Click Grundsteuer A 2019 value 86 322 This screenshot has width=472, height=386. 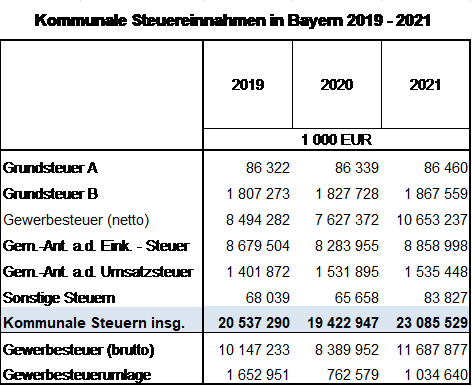(268, 168)
